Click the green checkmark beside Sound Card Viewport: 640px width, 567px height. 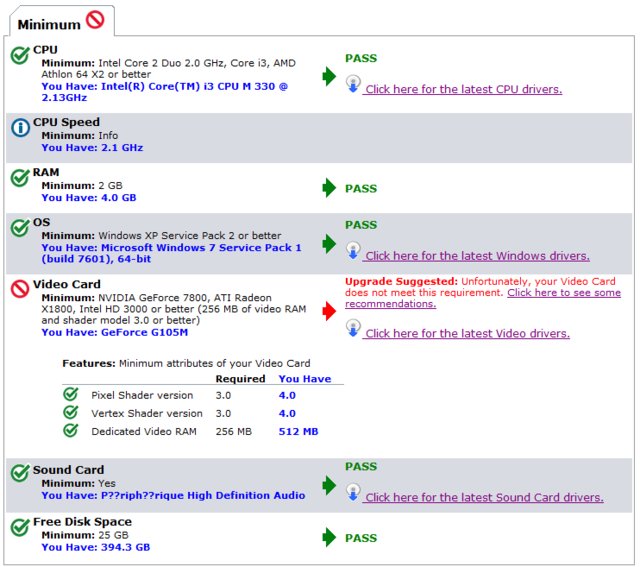point(19,474)
